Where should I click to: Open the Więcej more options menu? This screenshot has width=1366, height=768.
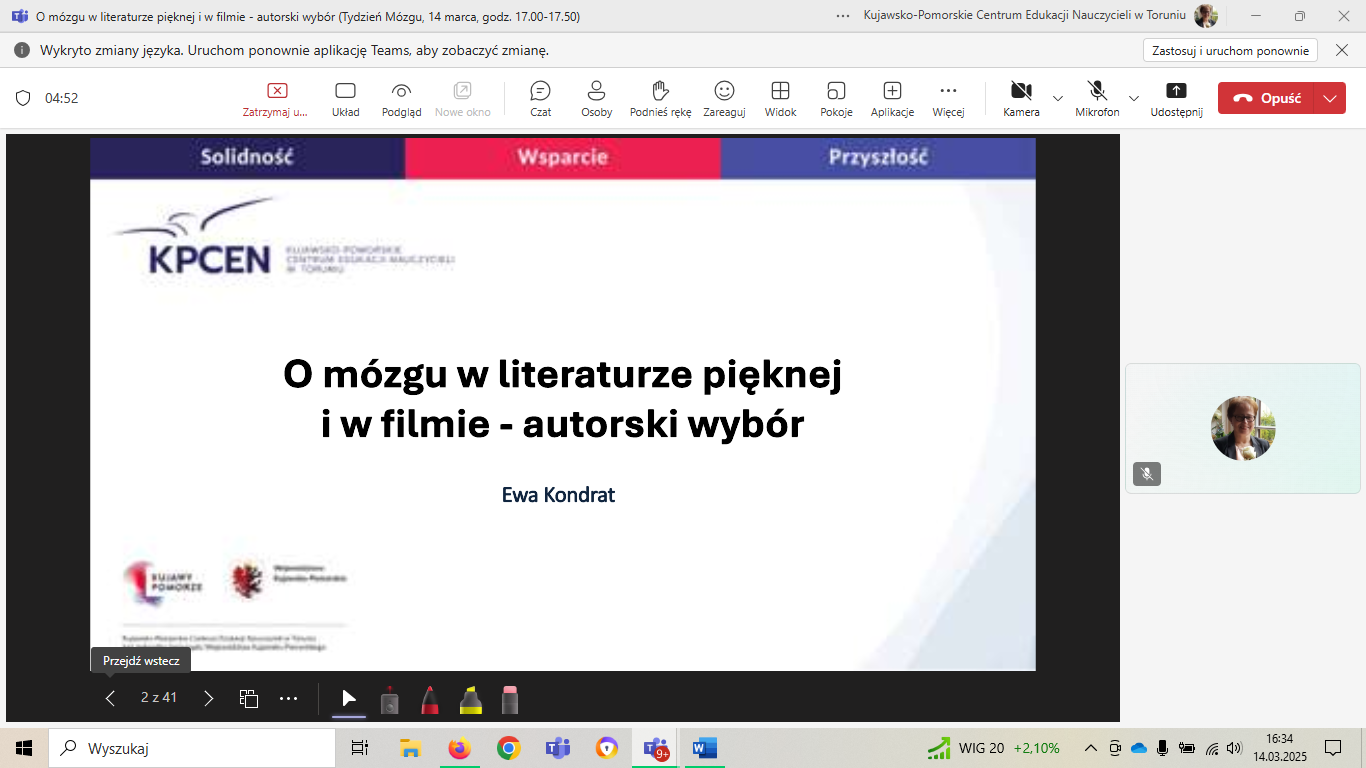pos(948,98)
